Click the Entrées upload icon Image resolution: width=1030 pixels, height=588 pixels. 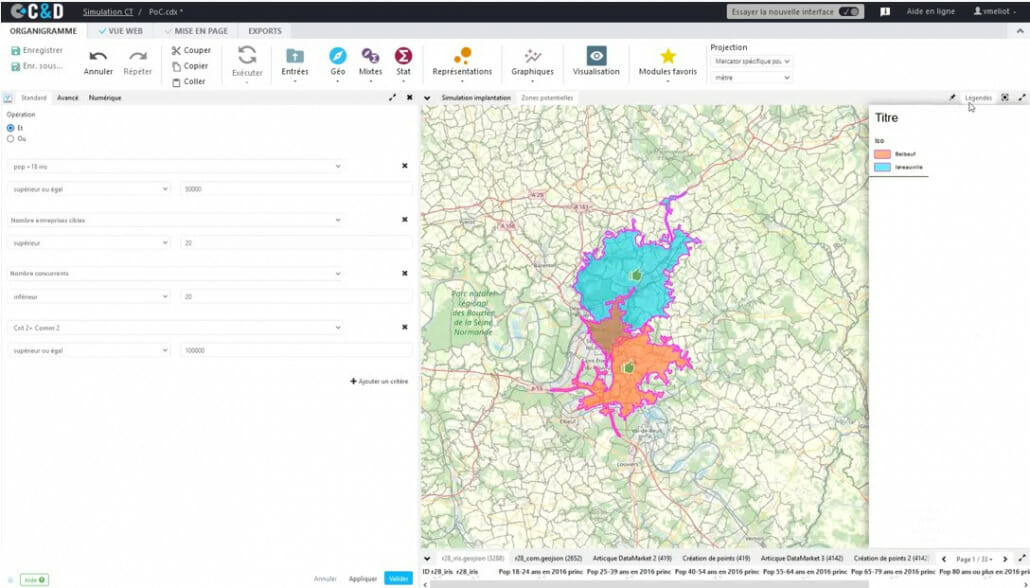[x=295, y=56]
